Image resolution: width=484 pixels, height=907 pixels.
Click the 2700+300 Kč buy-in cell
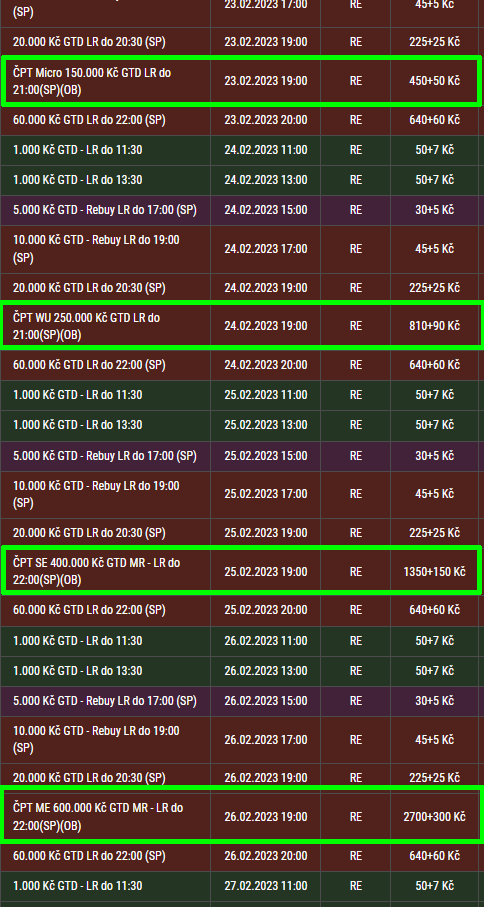(x=434, y=817)
